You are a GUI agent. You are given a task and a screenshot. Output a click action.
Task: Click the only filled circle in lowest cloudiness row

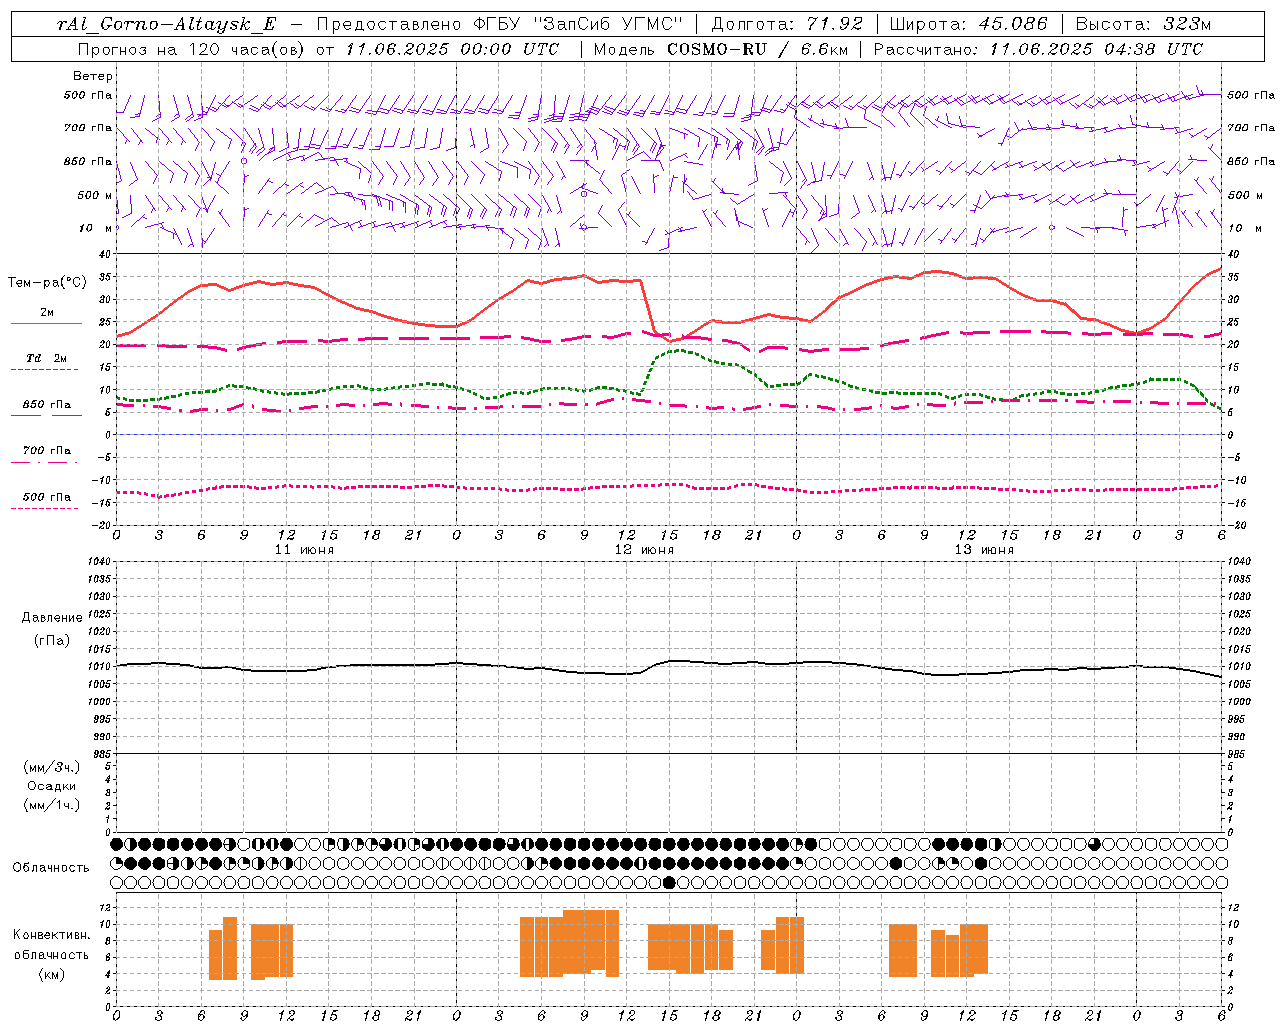[x=669, y=882]
